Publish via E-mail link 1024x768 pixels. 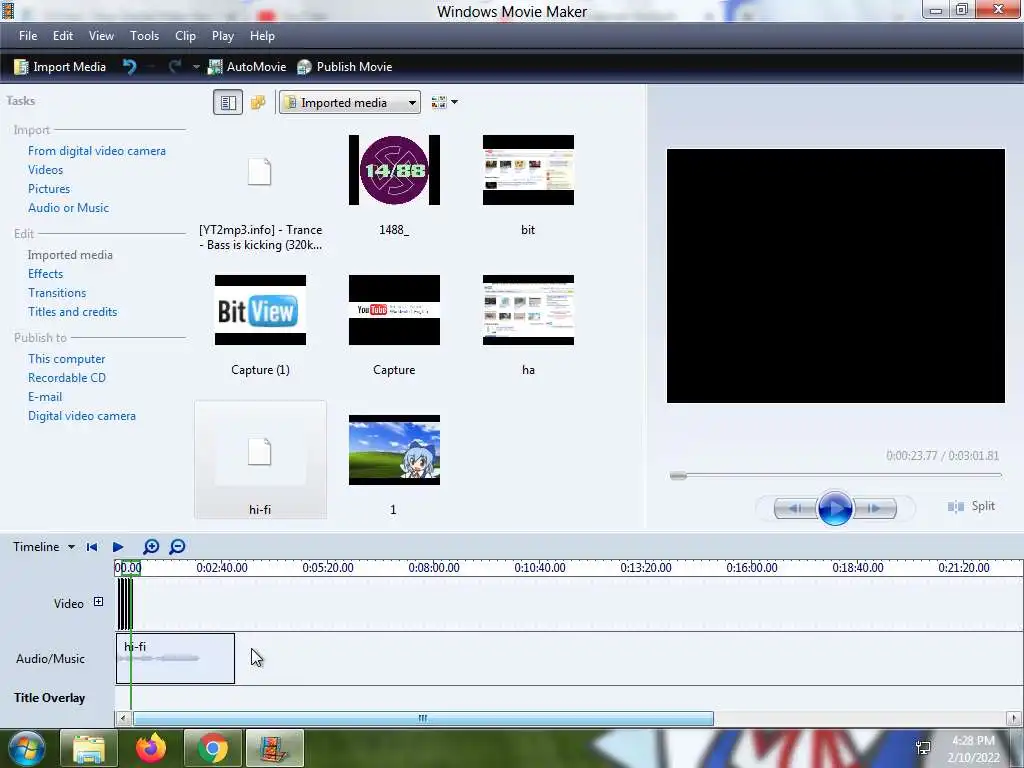coord(45,396)
